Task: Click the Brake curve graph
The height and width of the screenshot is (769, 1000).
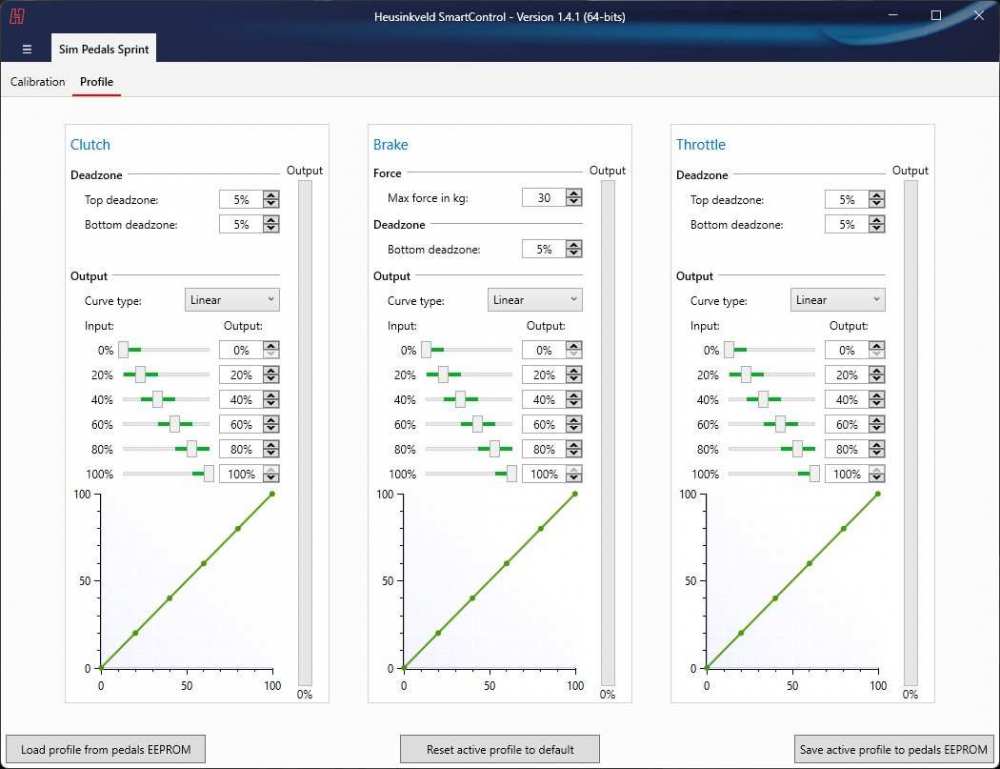Action: pyautogui.click(x=490, y=581)
